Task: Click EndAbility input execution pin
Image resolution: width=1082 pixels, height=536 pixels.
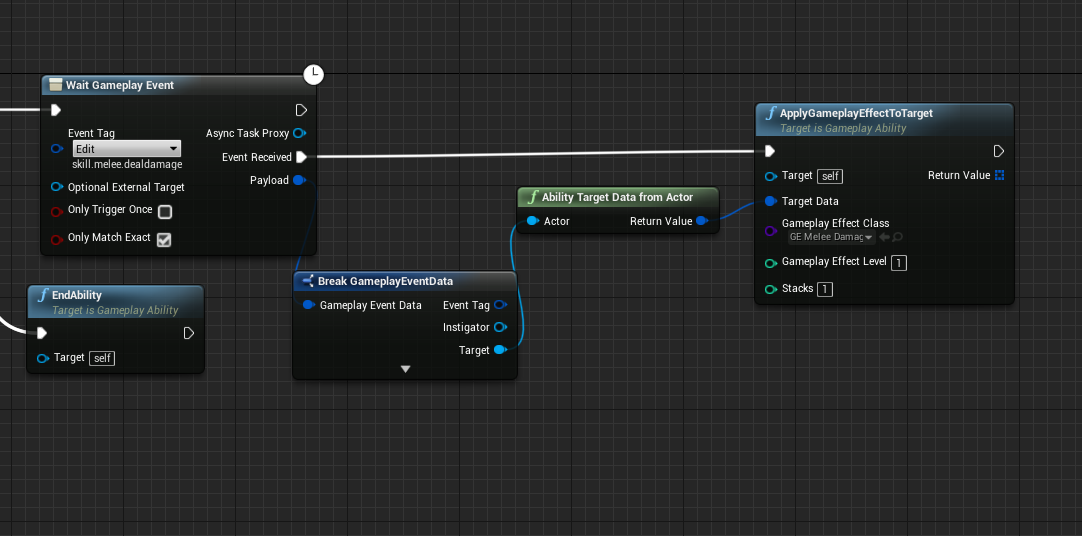Action: [41, 334]
